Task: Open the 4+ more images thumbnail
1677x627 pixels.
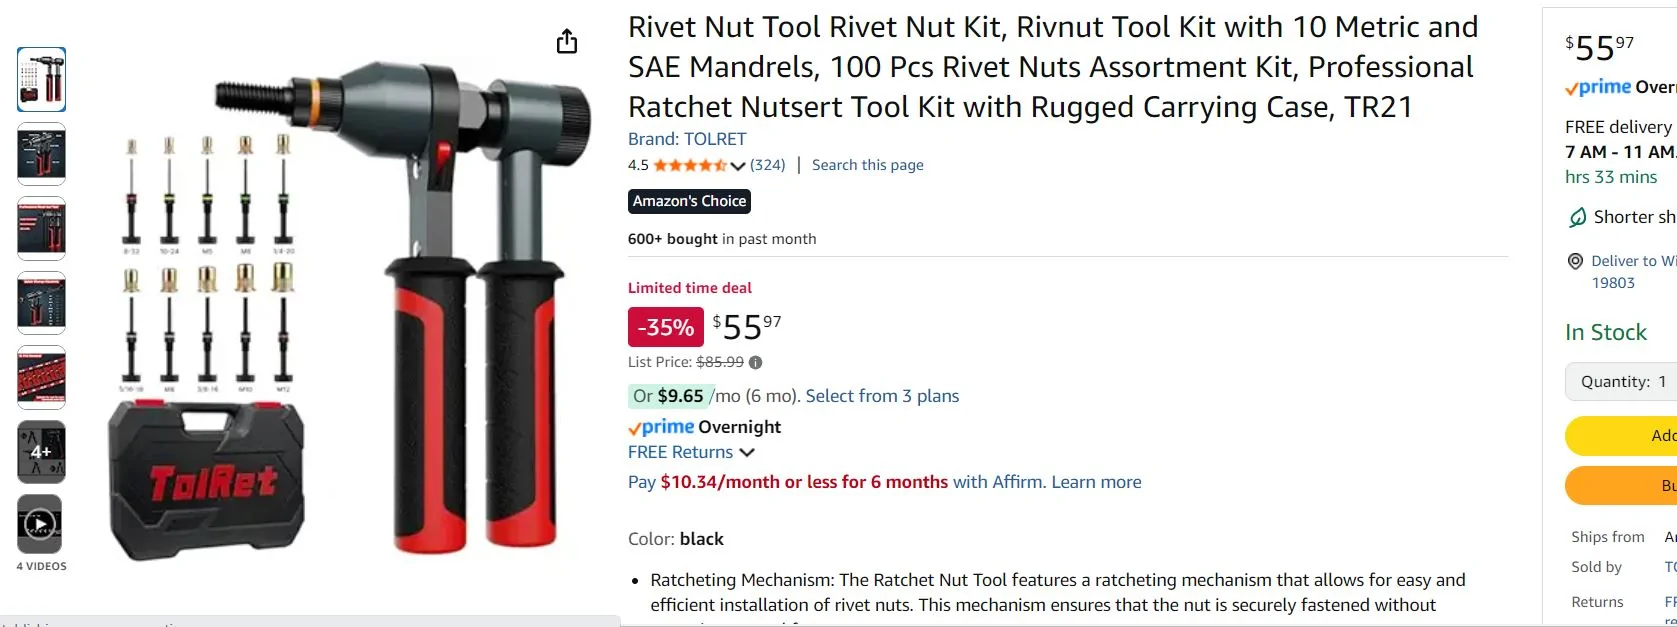Action: [x=40, y=452]
